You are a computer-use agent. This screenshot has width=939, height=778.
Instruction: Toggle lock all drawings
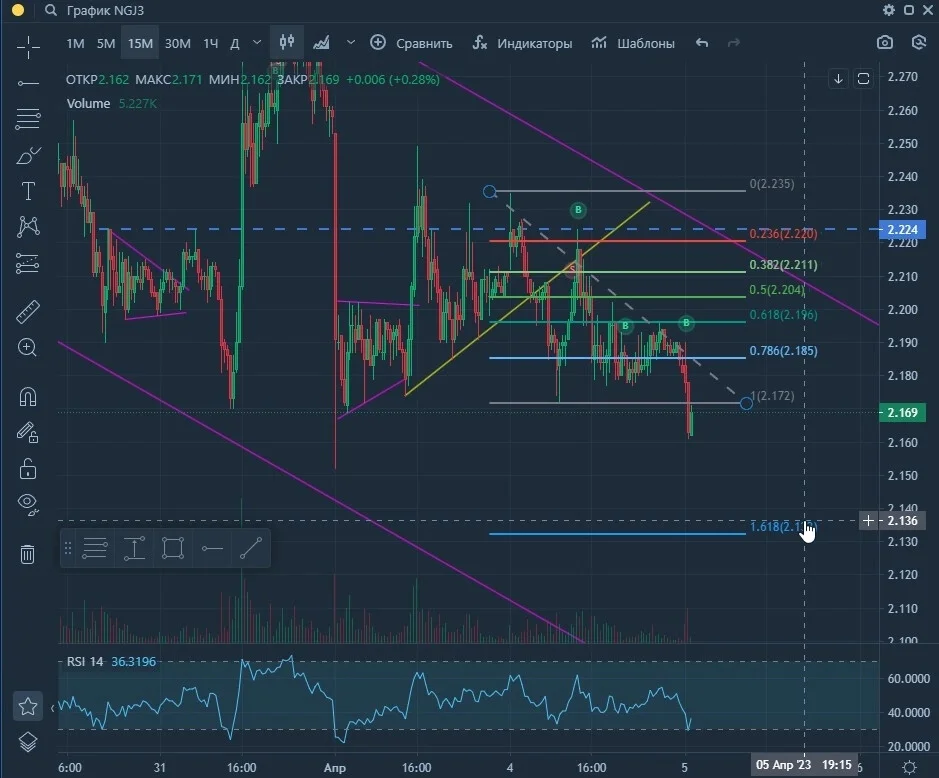coord(28,468)
